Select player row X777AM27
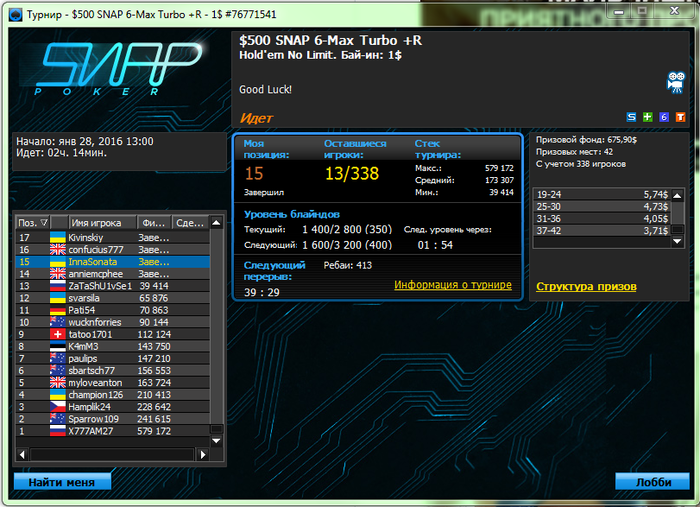 (113, 431)
